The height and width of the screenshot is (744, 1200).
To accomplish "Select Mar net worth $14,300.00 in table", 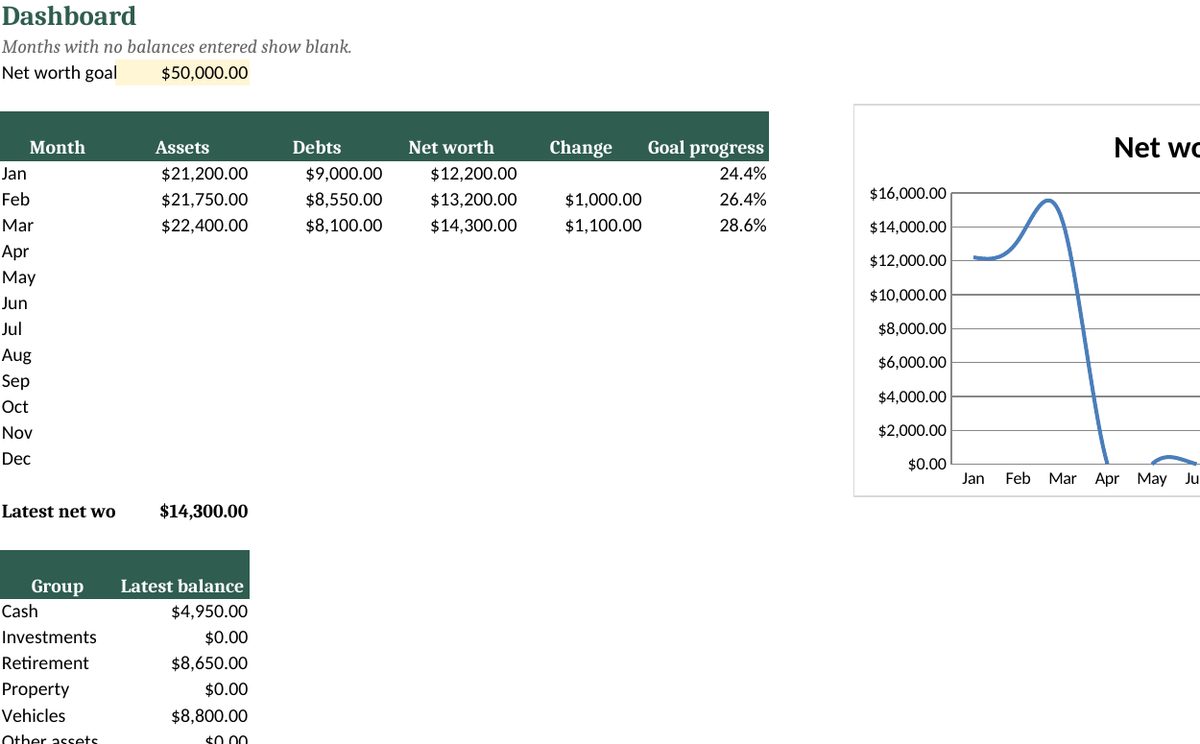I will pos(473,226).
